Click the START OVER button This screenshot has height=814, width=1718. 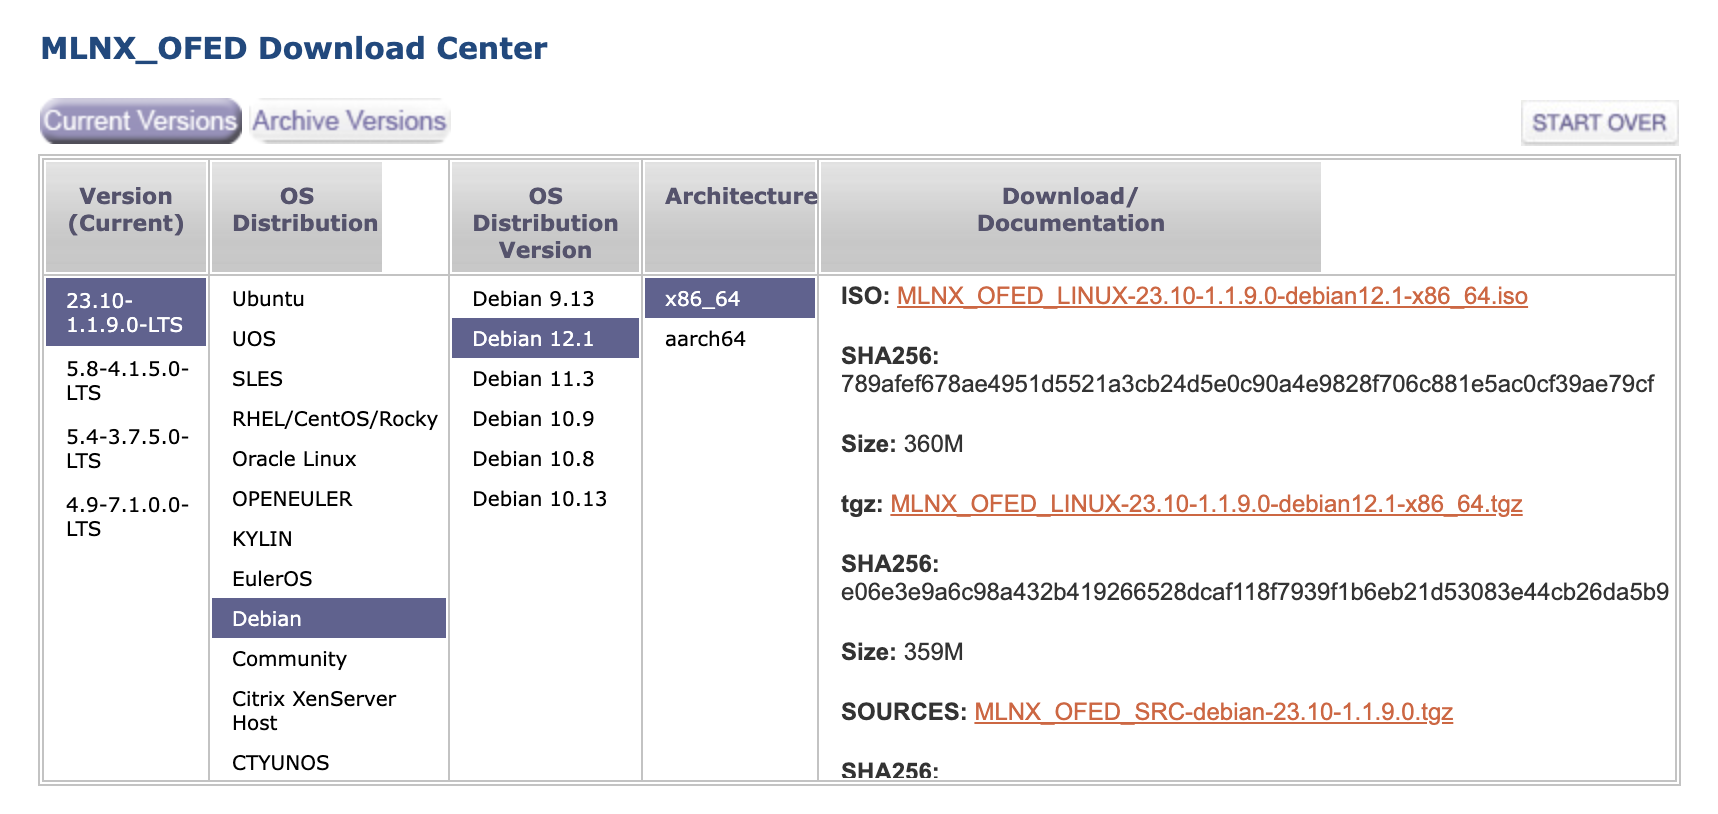[1599, 122]
